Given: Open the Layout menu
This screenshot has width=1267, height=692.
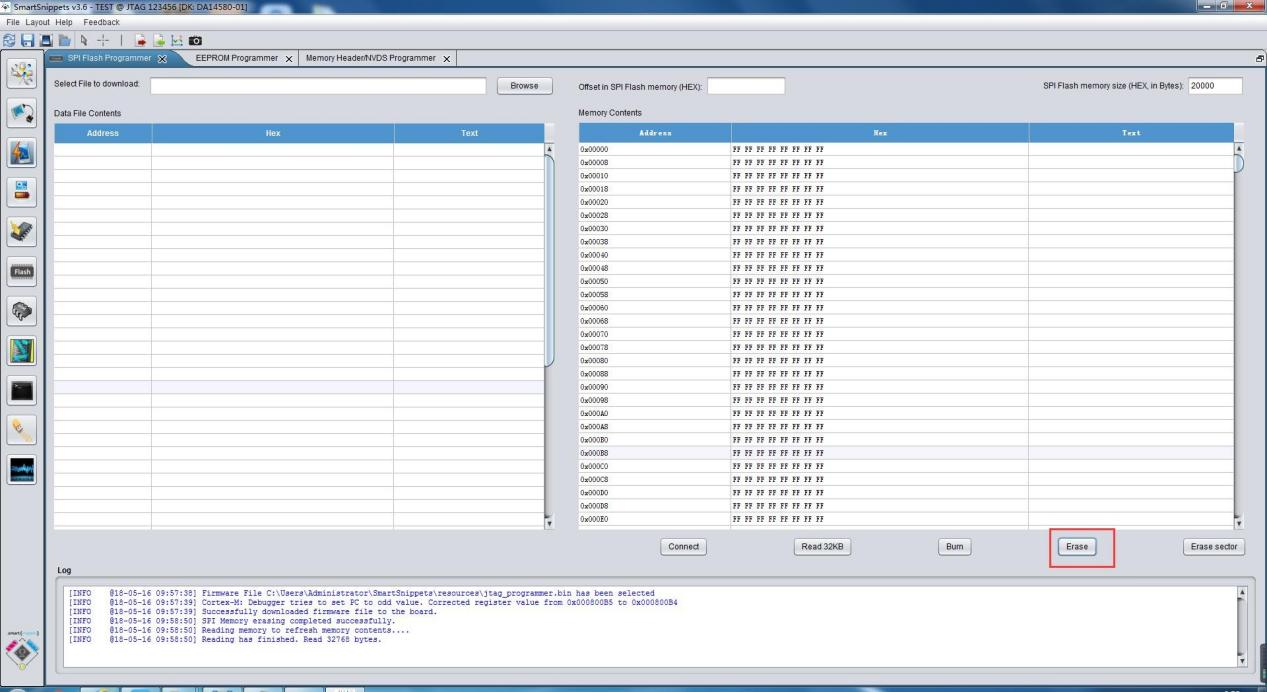Looking at the screenshot, I should (38, 22).
